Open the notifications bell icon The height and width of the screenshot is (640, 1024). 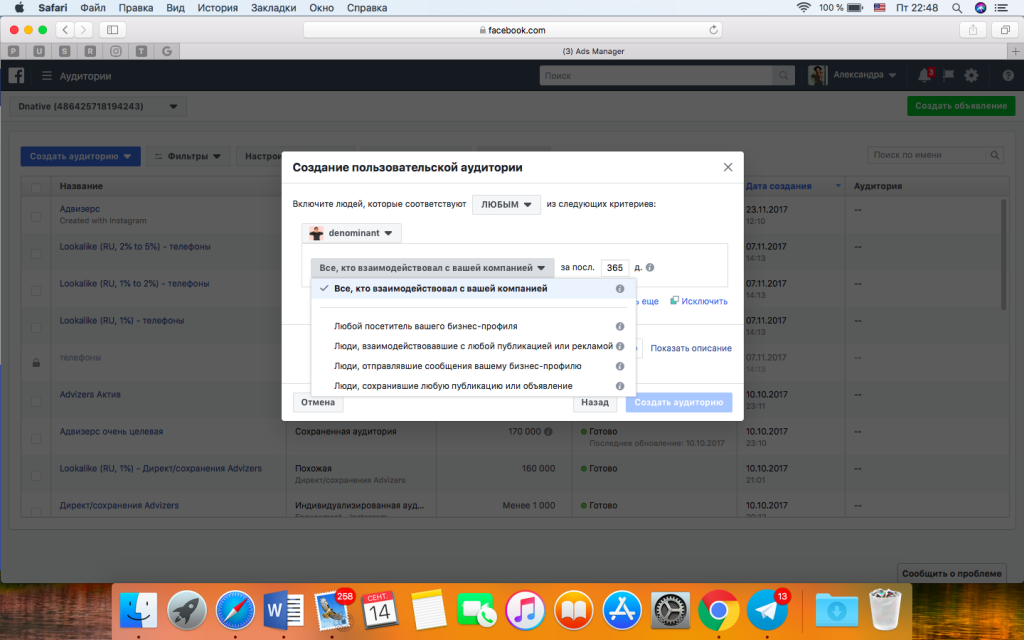pos(923,76)
